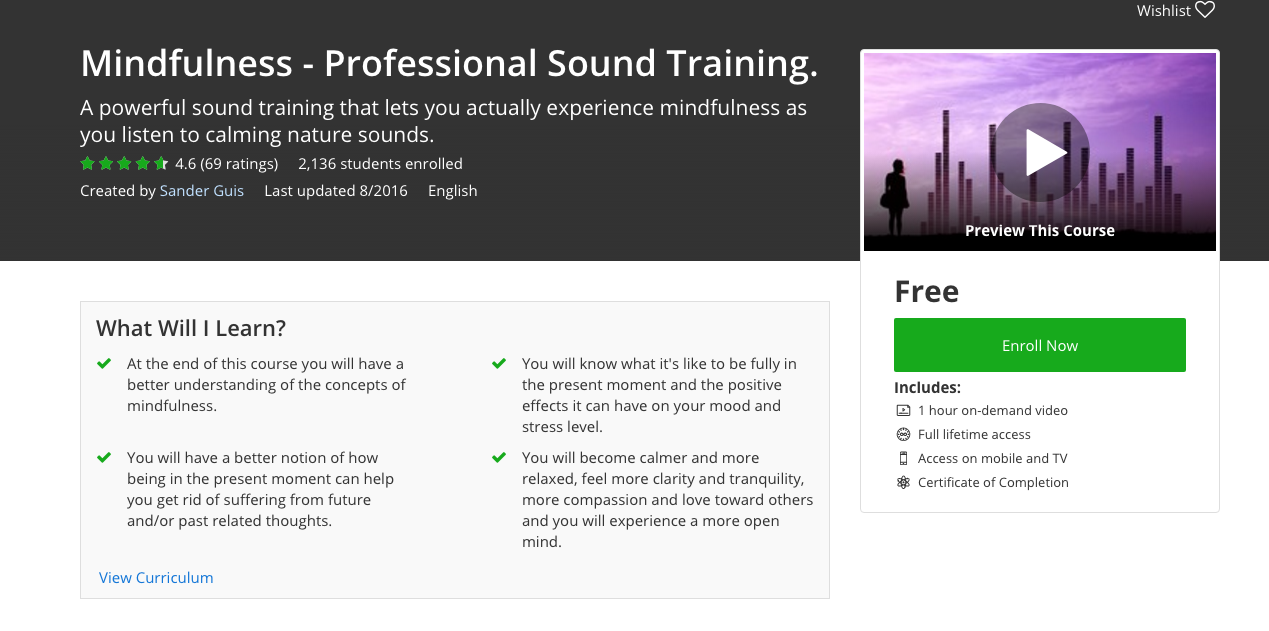Click the green star rating icons
The image size is (1269, 631).
(123, 164)
